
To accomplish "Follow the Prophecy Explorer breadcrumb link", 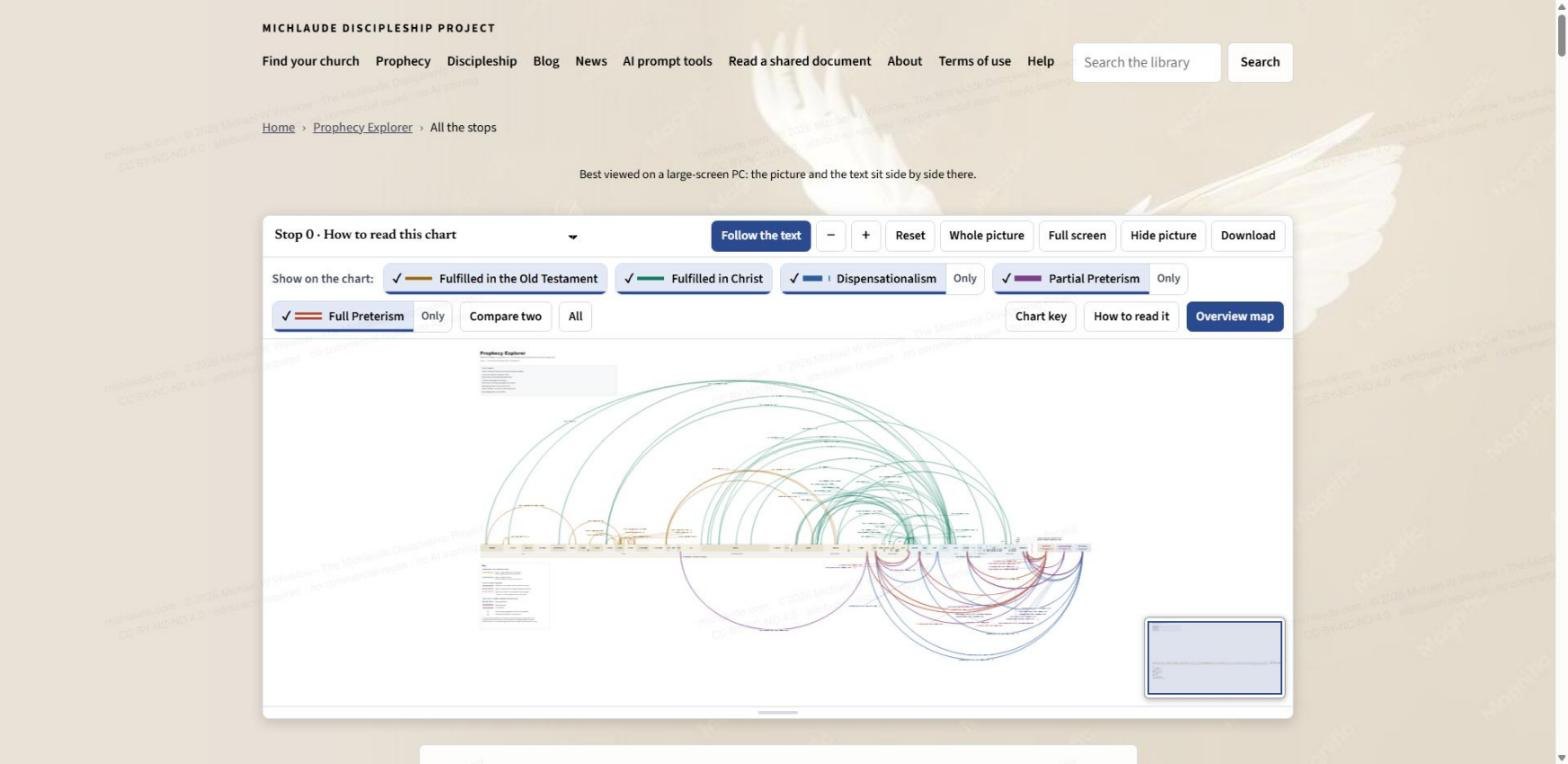I will click(362, 127).
